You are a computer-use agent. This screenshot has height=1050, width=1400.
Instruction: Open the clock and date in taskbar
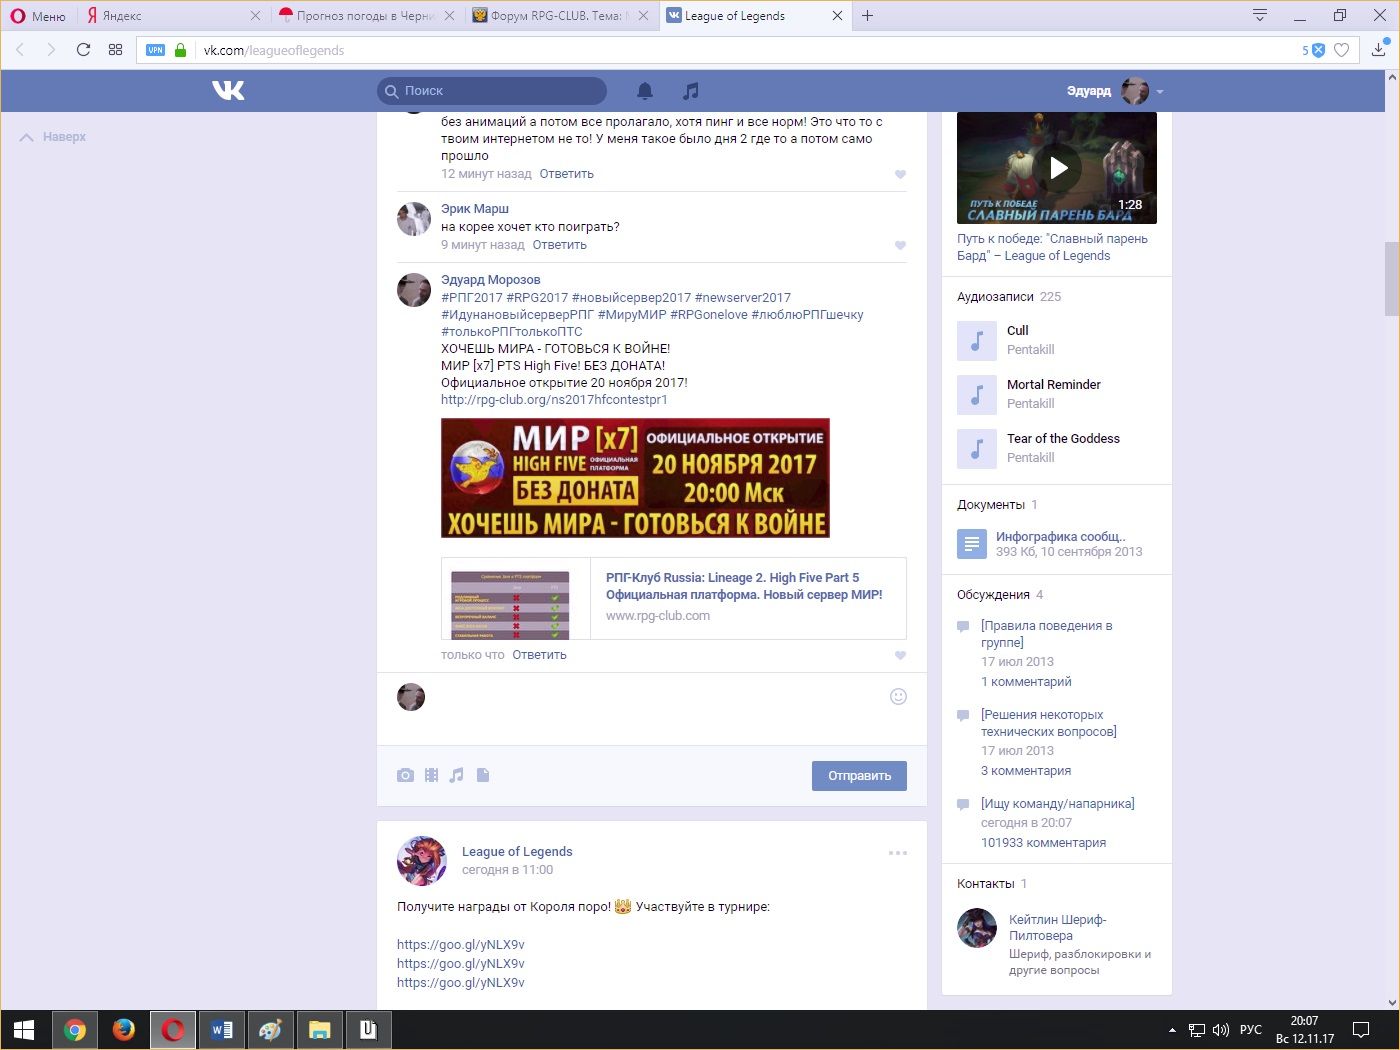point(1304,1030)
